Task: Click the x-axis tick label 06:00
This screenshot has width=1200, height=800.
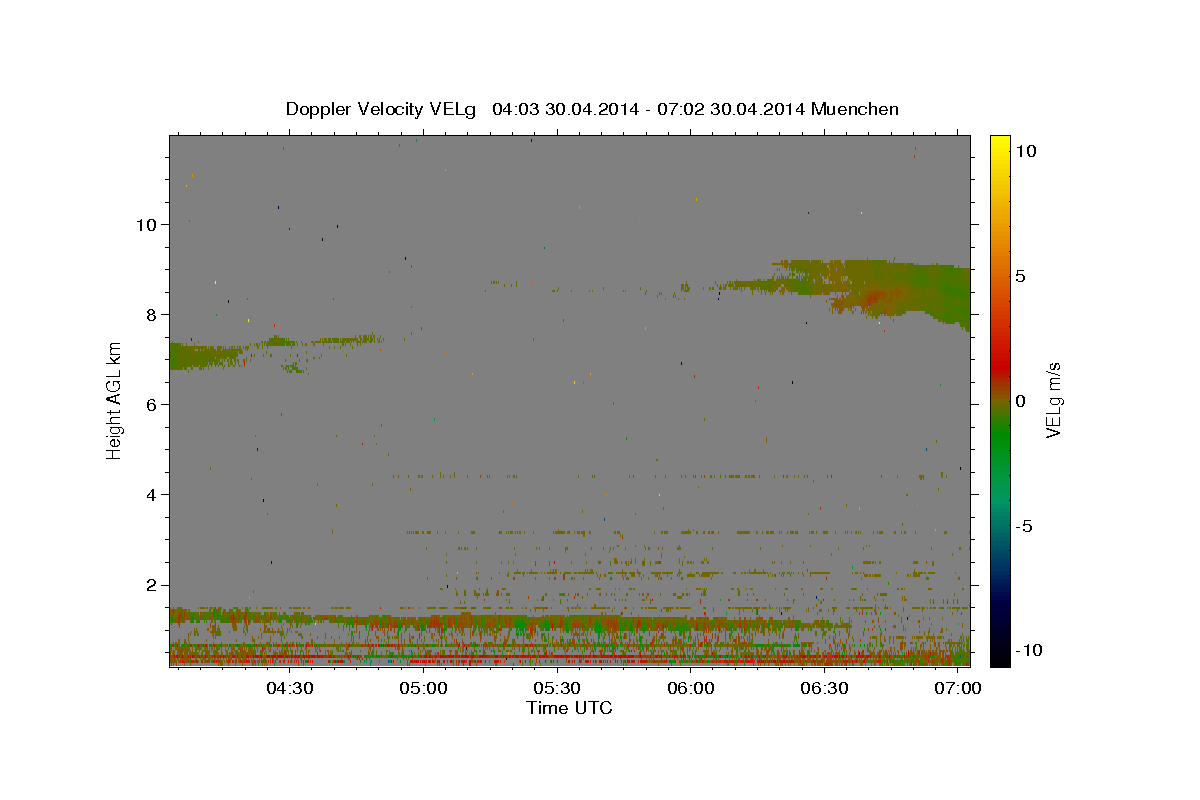Action: click(x=691, y=688)
